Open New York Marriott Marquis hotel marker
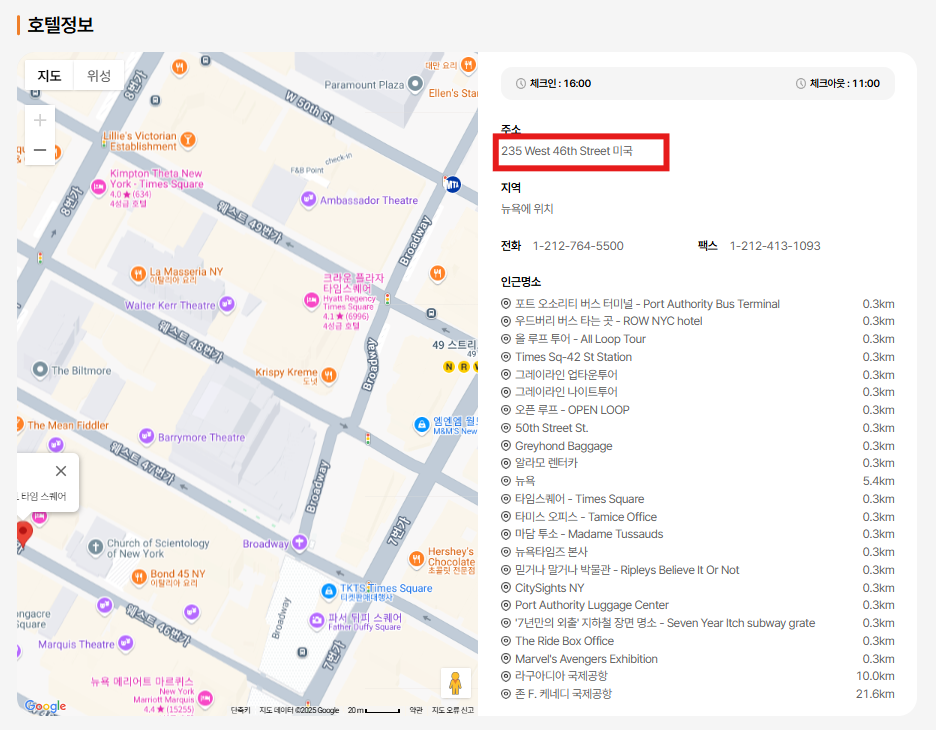Viewport: 936px width, 730px height. click(205, 698)
